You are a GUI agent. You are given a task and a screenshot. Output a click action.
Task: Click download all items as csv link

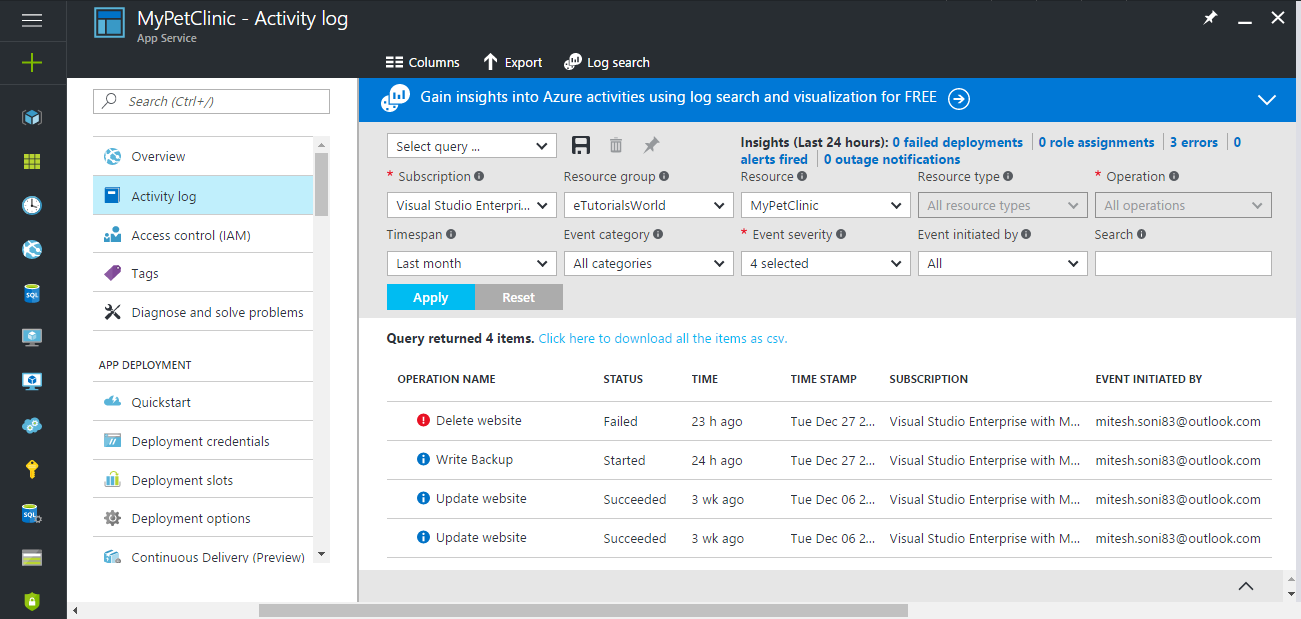[x=663, y=338]
